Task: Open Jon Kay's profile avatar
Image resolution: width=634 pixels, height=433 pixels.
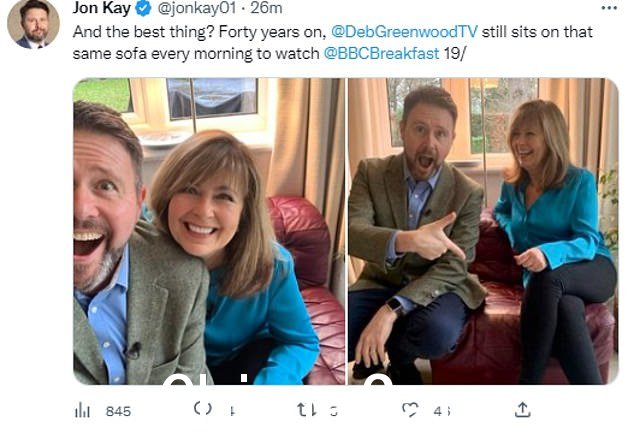Action: (33, 23)
